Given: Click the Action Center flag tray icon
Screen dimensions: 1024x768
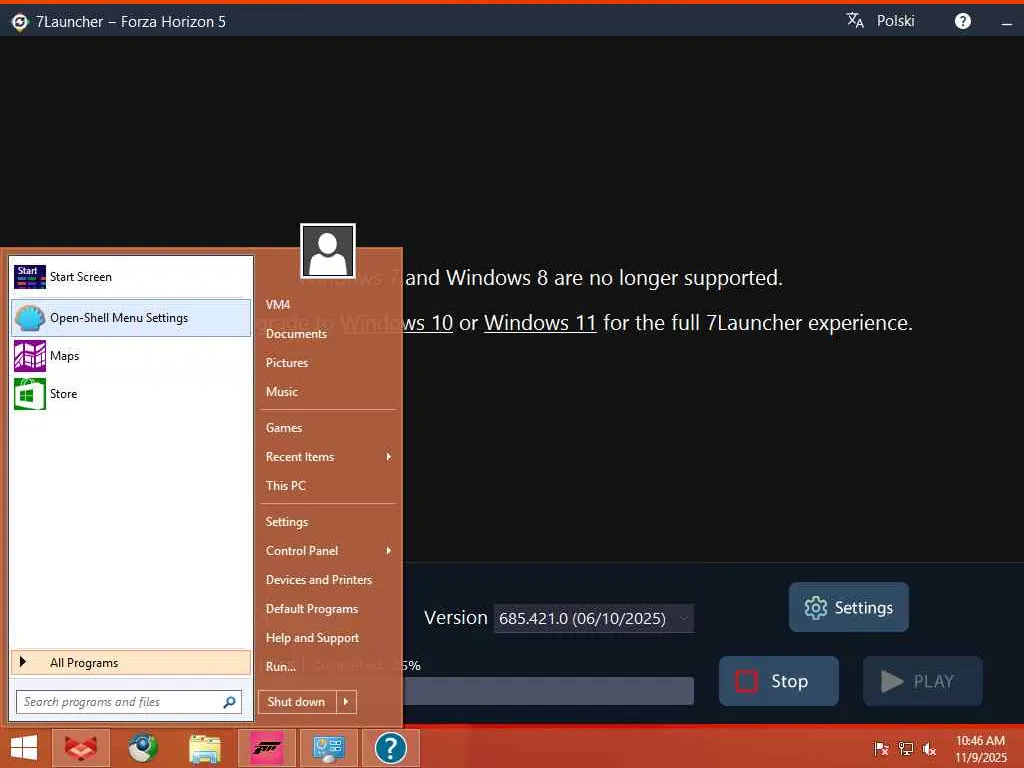Looking at the screenshot, I should pyautogui.click(x=881, y=749).
